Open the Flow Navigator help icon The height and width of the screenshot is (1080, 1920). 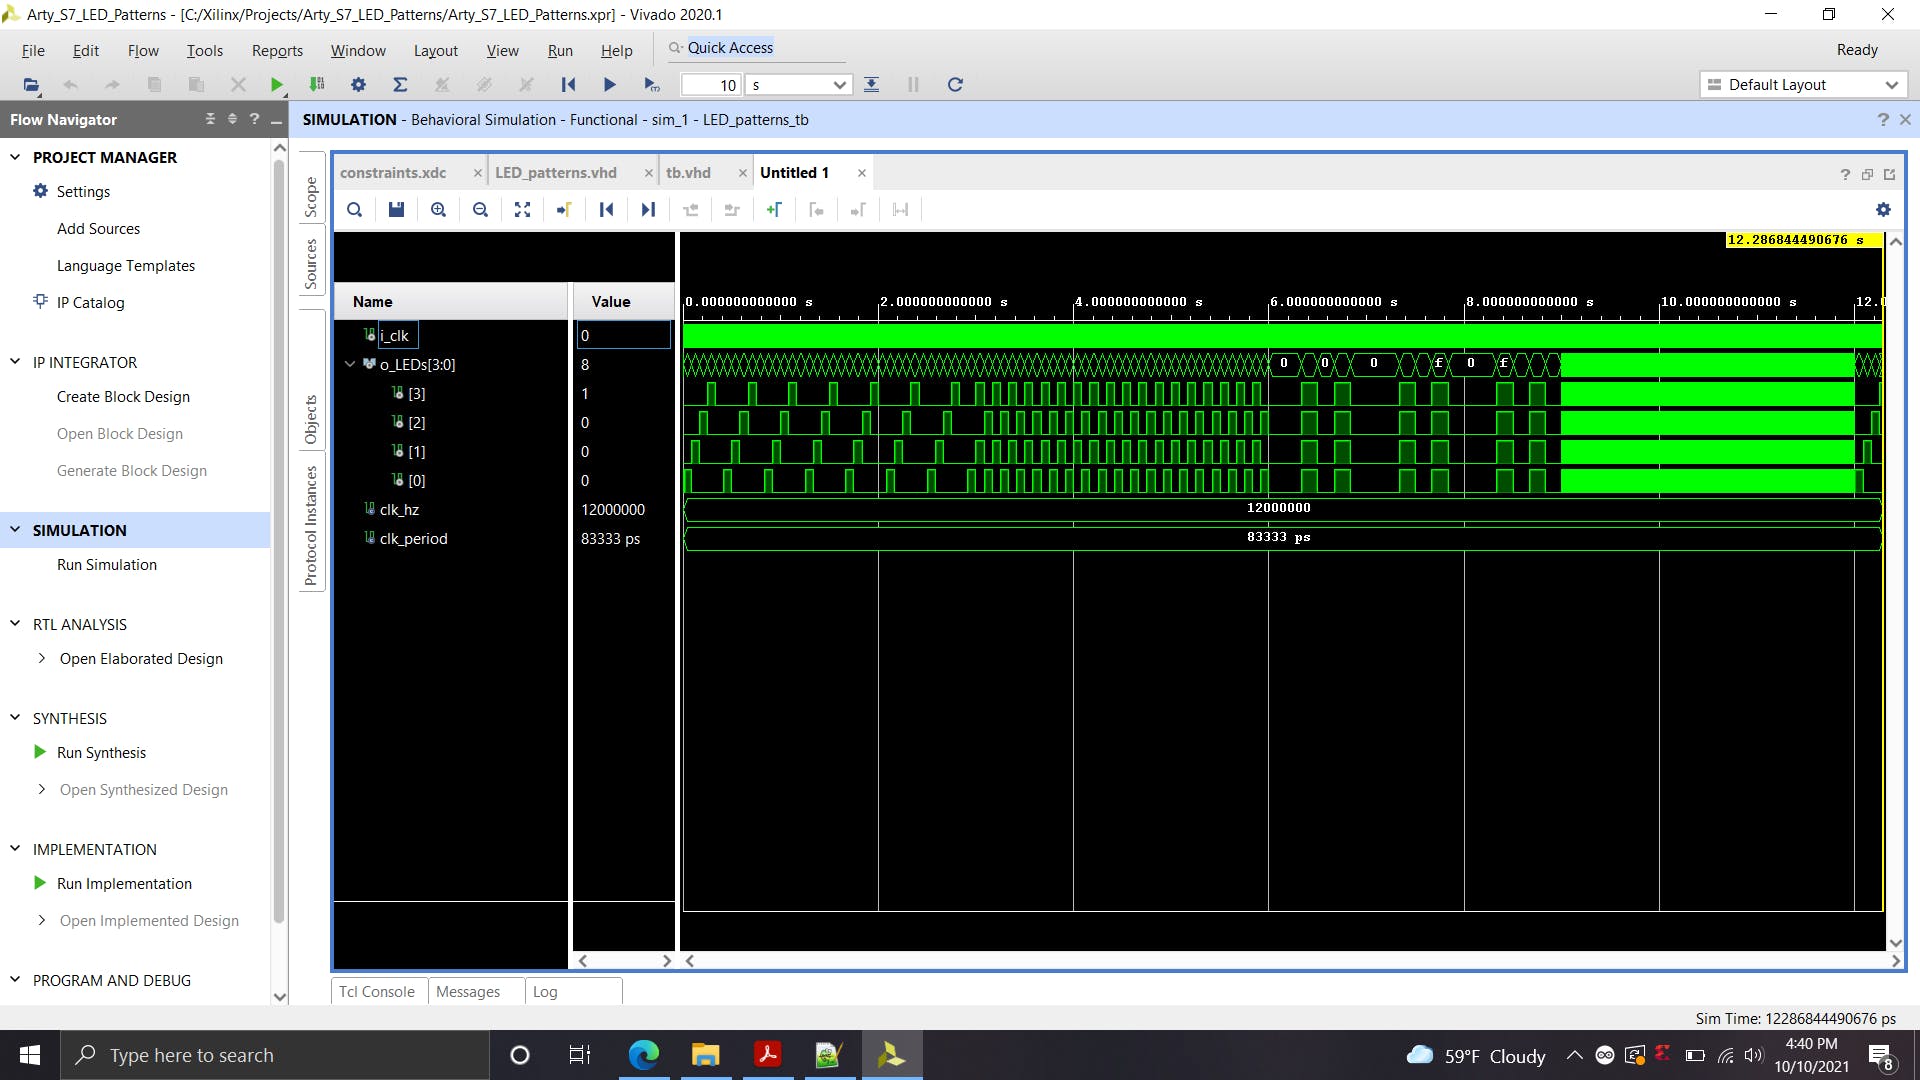tap(254, 119)
